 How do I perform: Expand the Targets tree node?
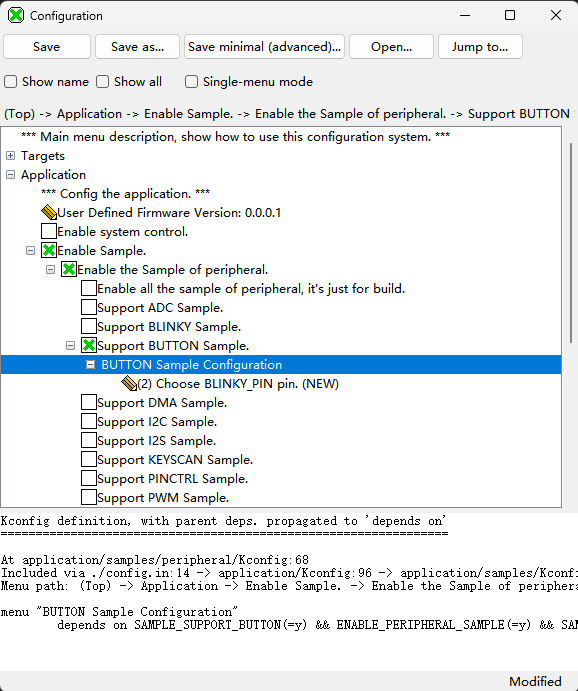11,156
